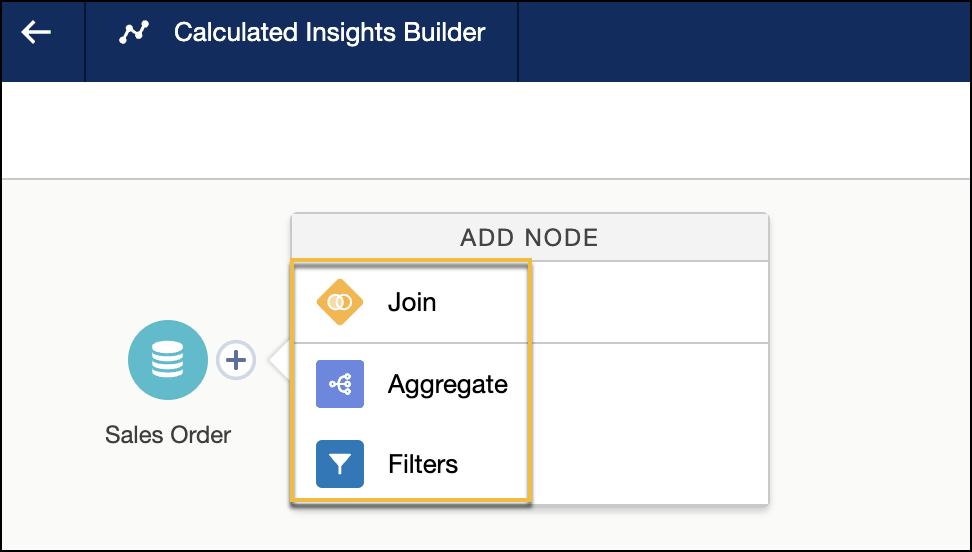Click blank space right of Join row
Image resolution: width=972 pixels, height=552 pixels.
pos(648,302)
